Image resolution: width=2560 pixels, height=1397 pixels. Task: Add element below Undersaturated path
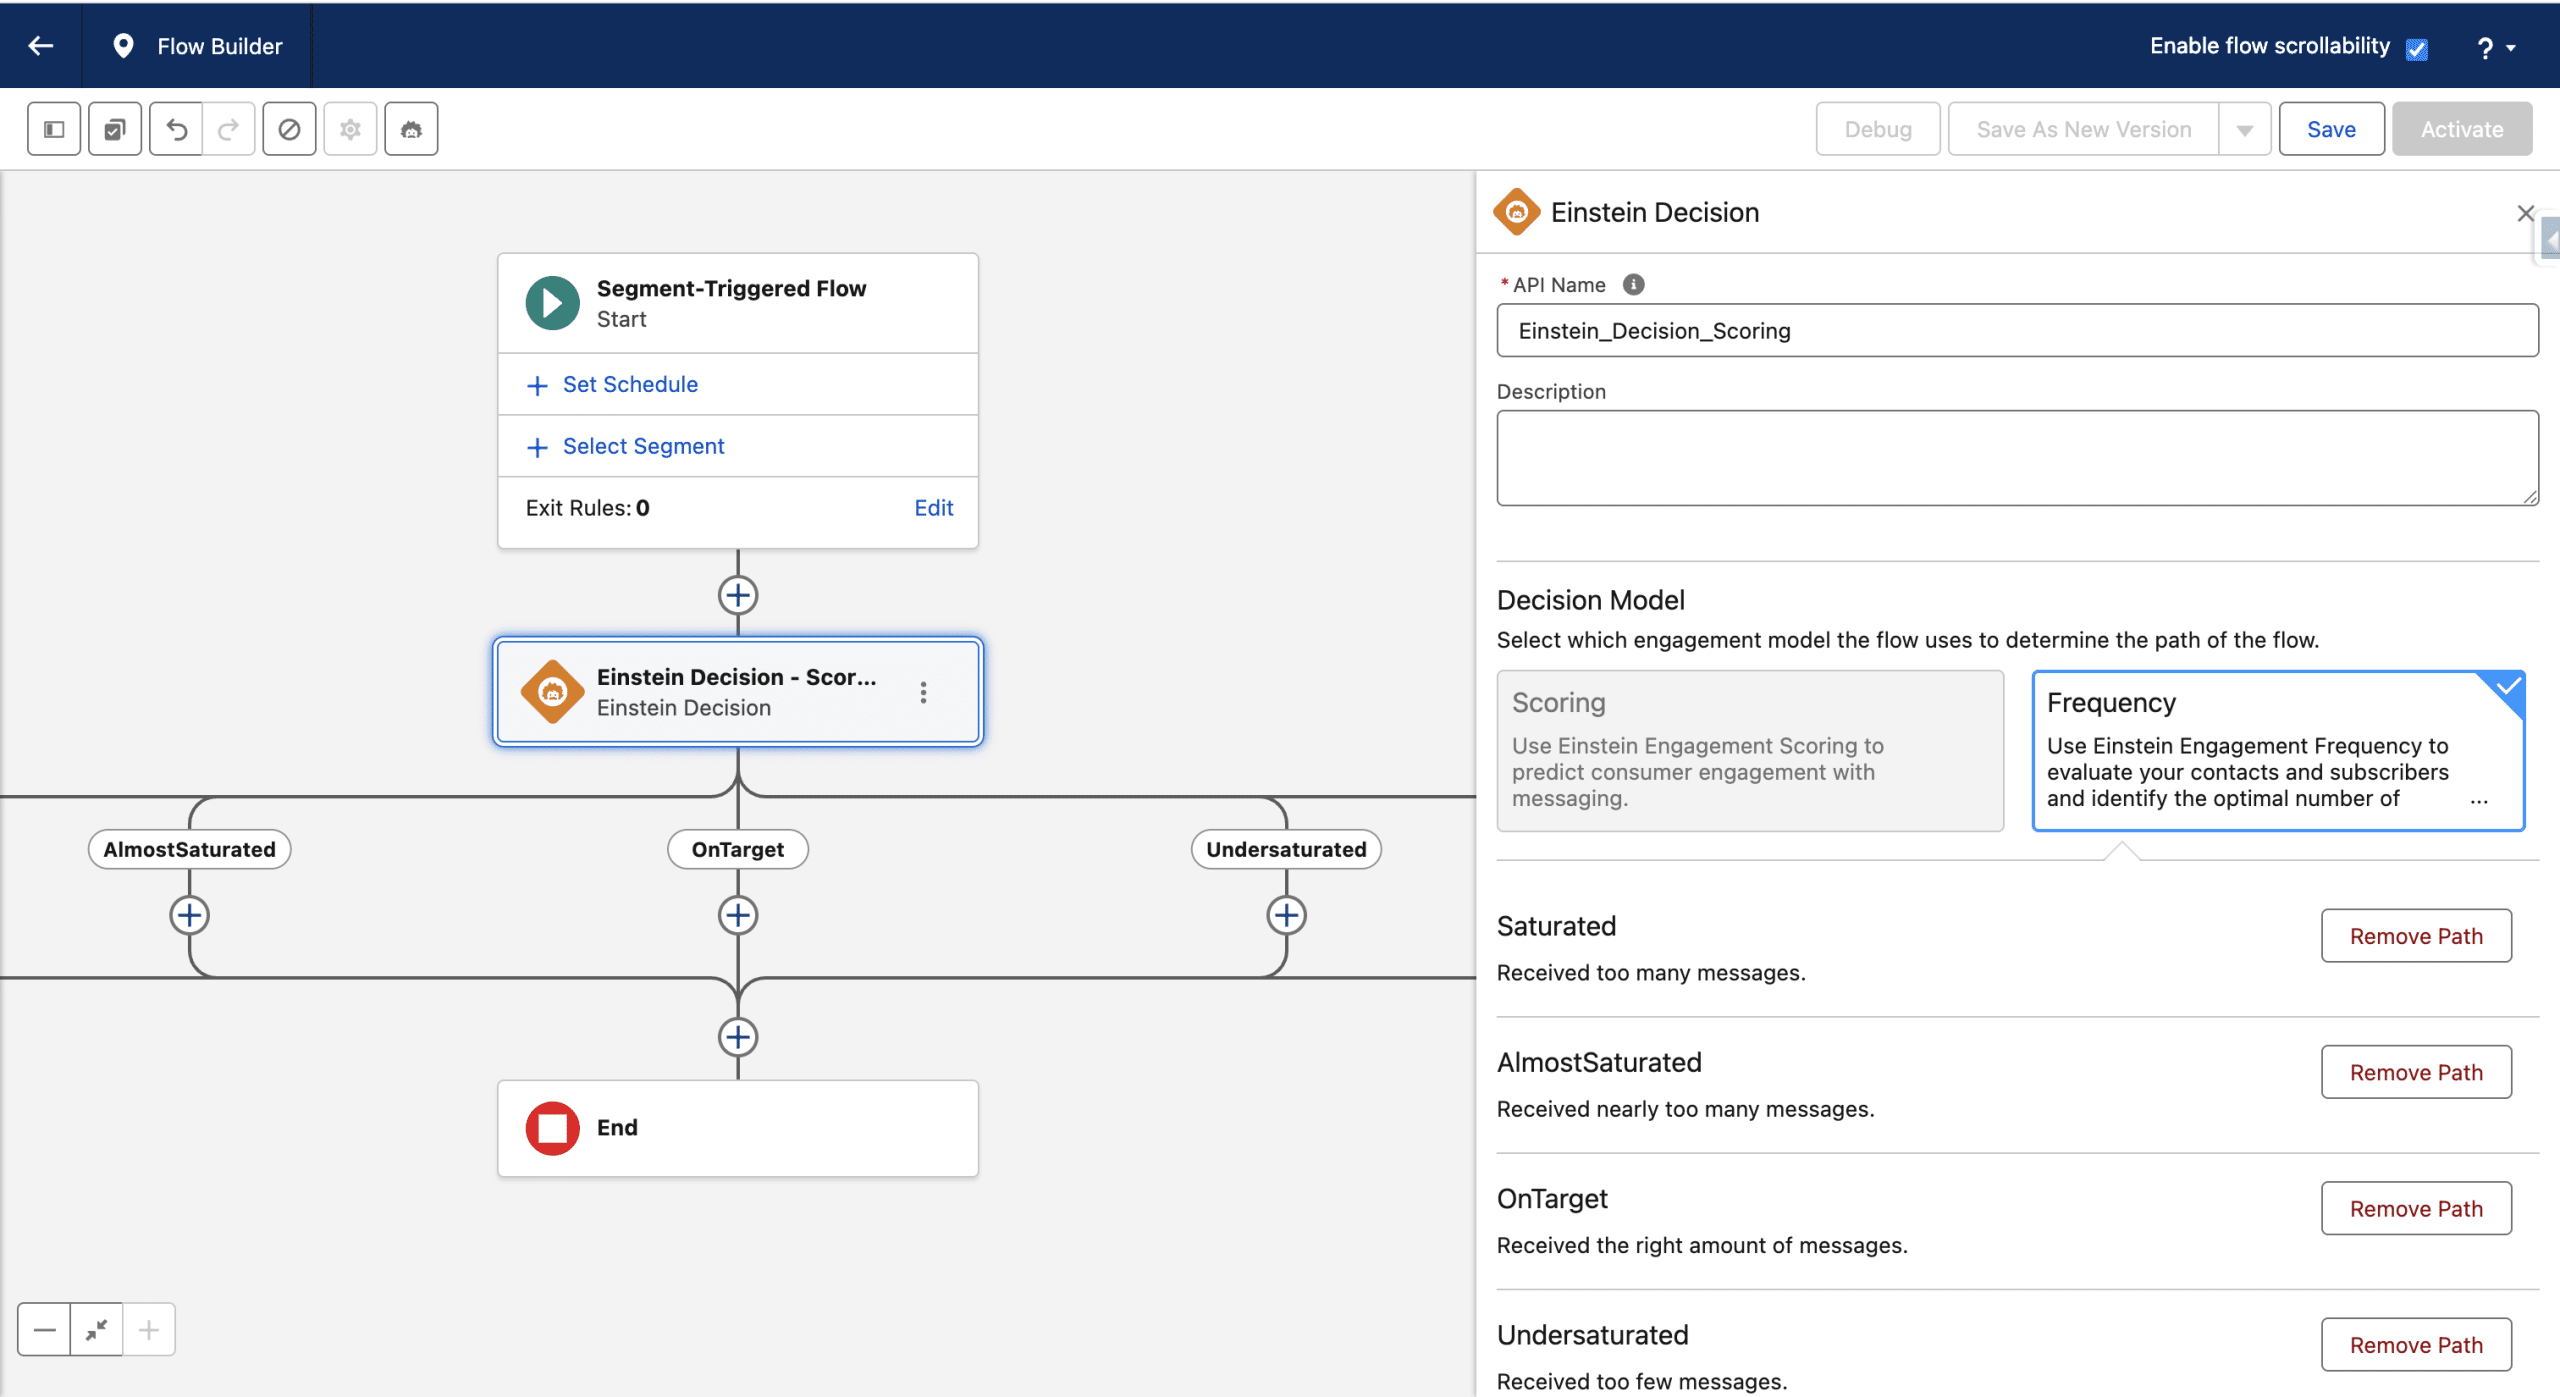click(1286, 915)
